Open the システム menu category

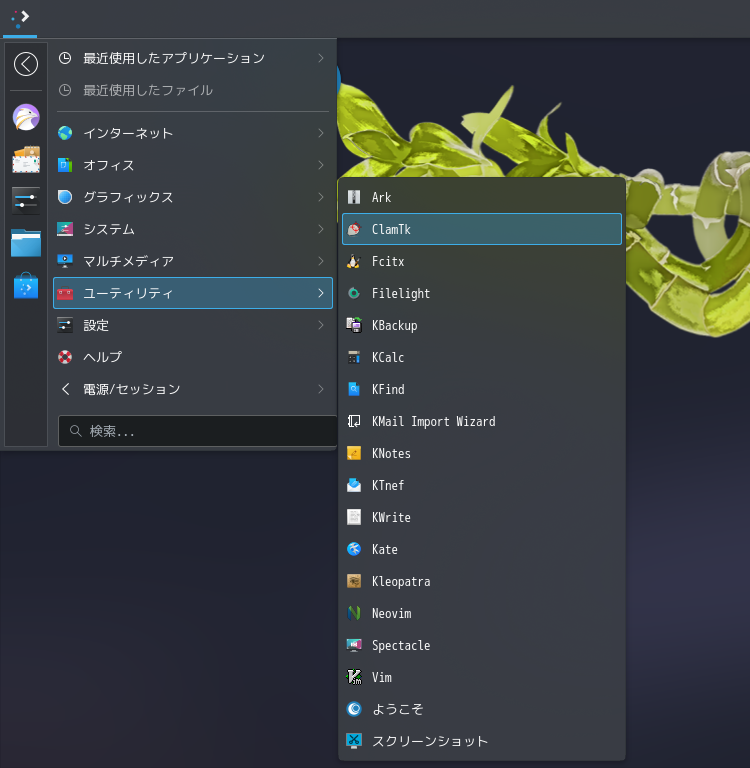click(193, 229)
